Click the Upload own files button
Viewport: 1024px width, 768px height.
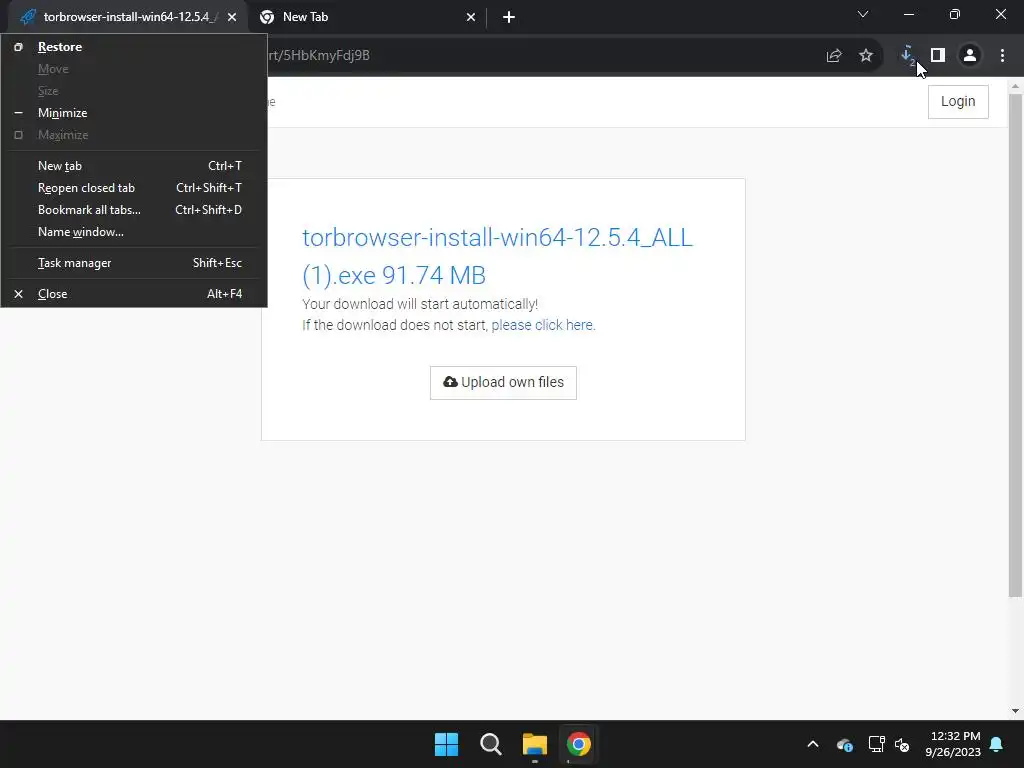[x=503, y=383]
